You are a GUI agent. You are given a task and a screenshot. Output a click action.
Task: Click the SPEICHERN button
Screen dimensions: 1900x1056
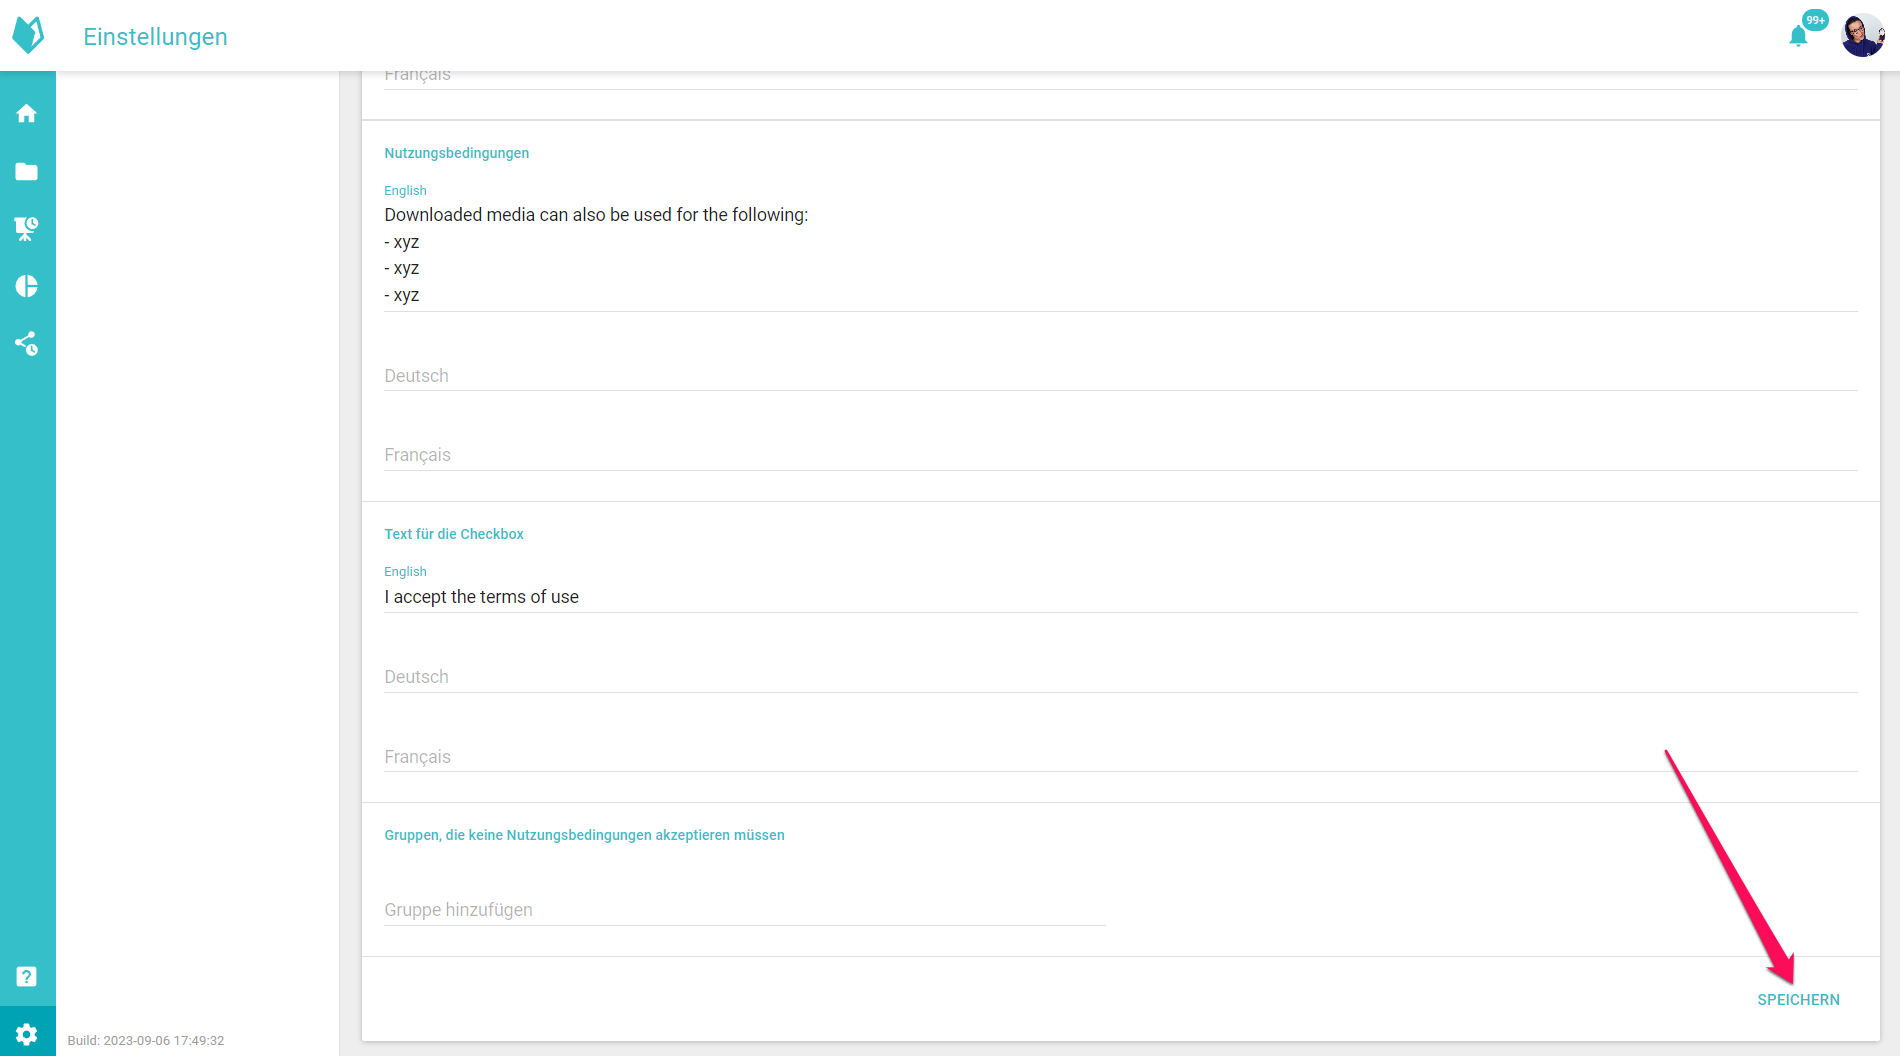[1798, 1000]
